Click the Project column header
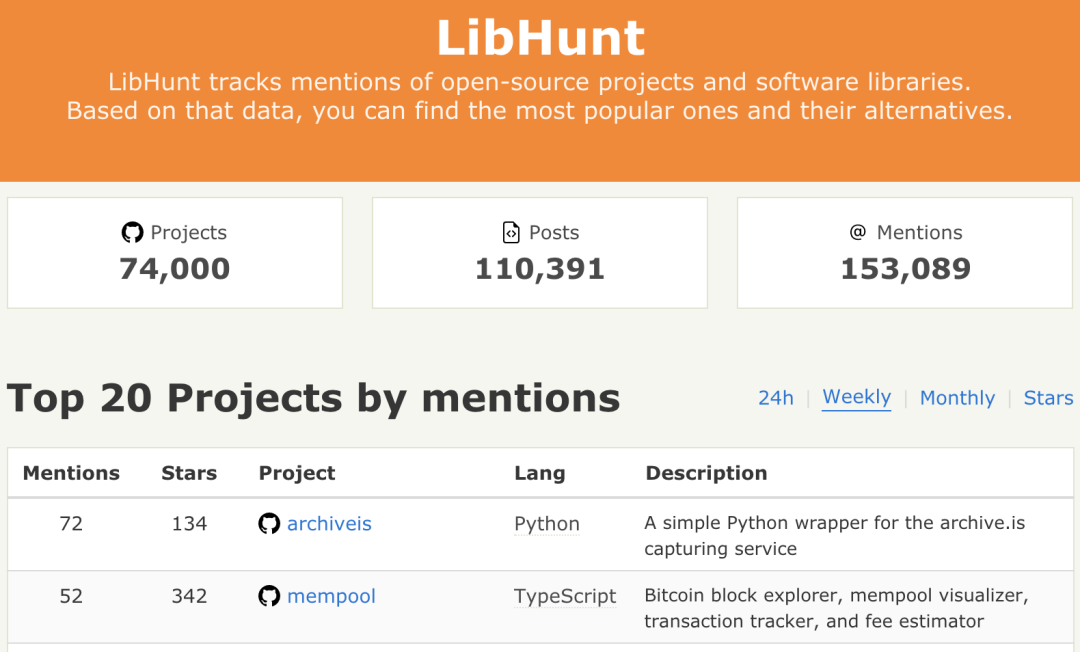Viewport: 1080px width, 652px height. [x=297, y=473]
